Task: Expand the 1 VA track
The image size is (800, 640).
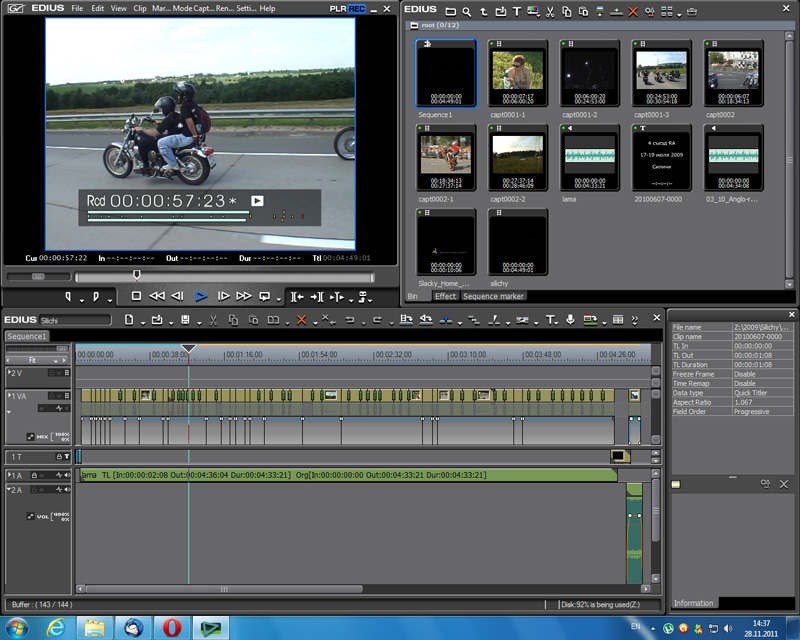Action: point(9,396)
